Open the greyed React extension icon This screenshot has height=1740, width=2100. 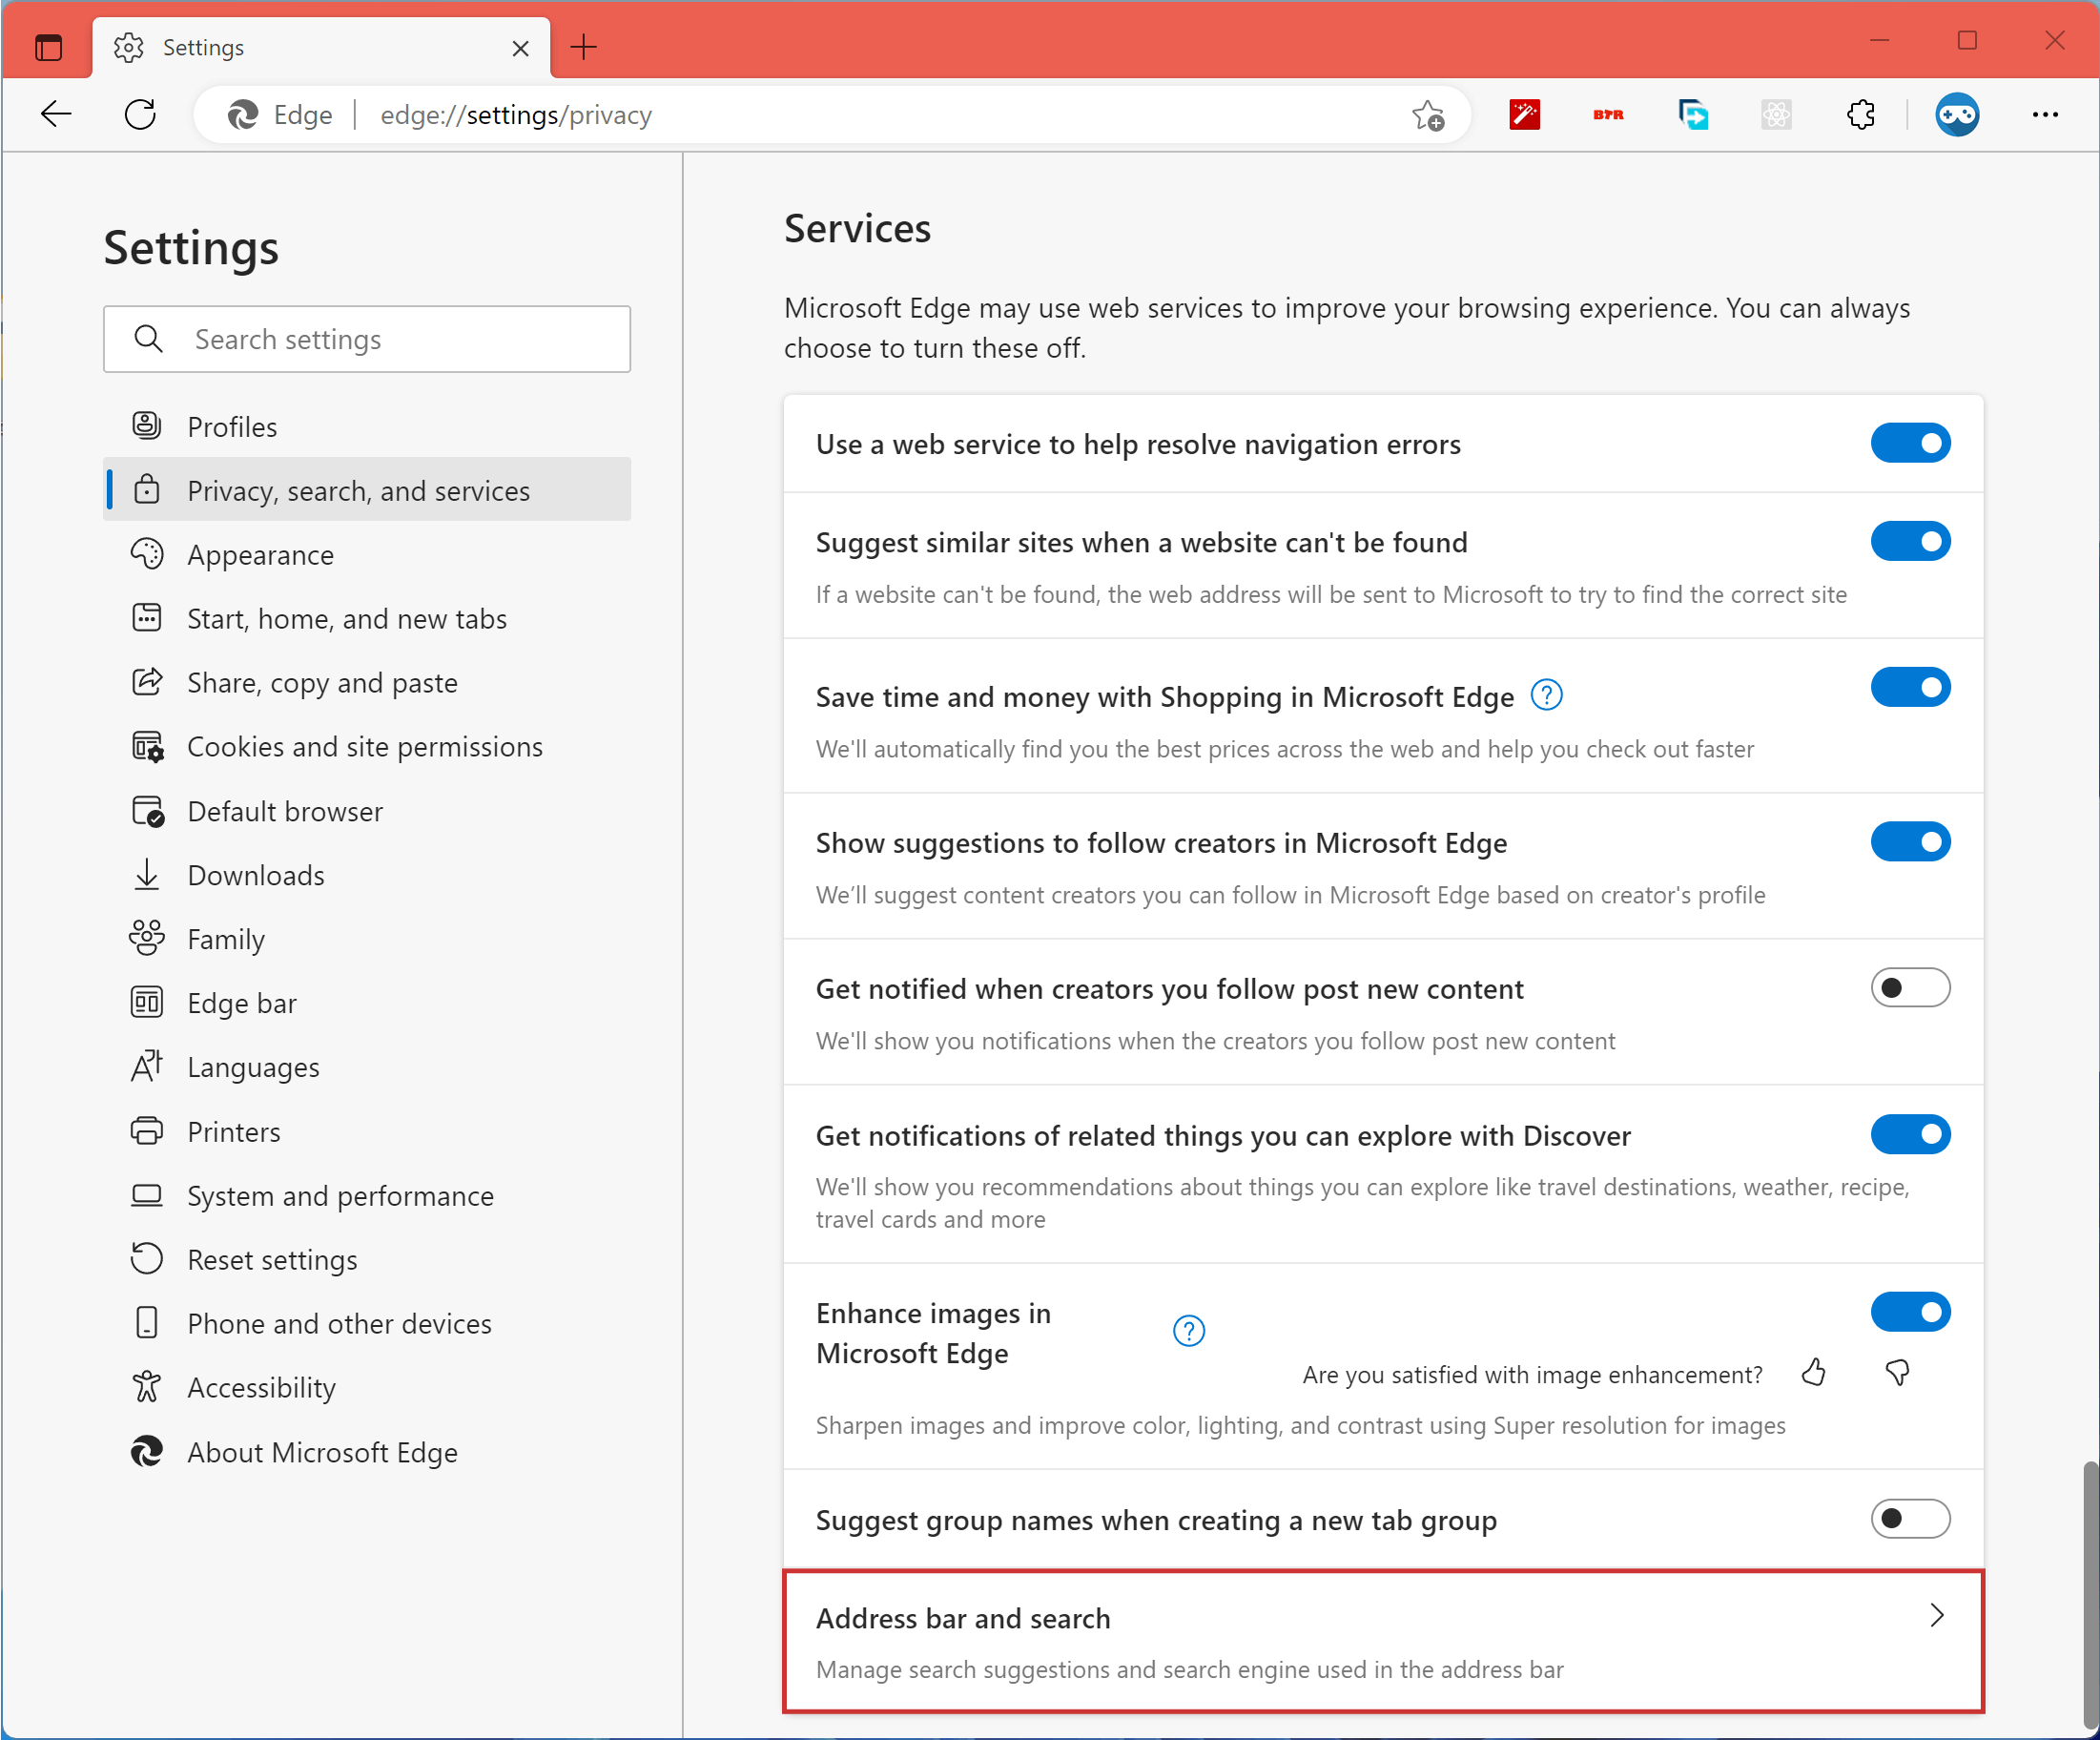point(1776,115)
